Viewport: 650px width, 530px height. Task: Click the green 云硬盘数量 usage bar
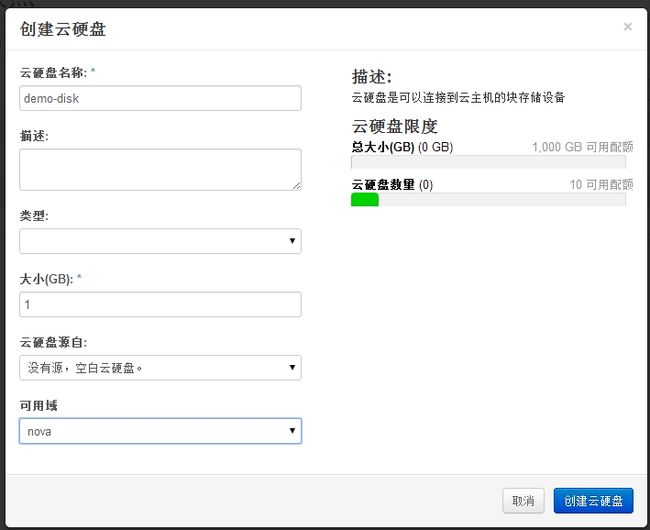tap(365, 200)
